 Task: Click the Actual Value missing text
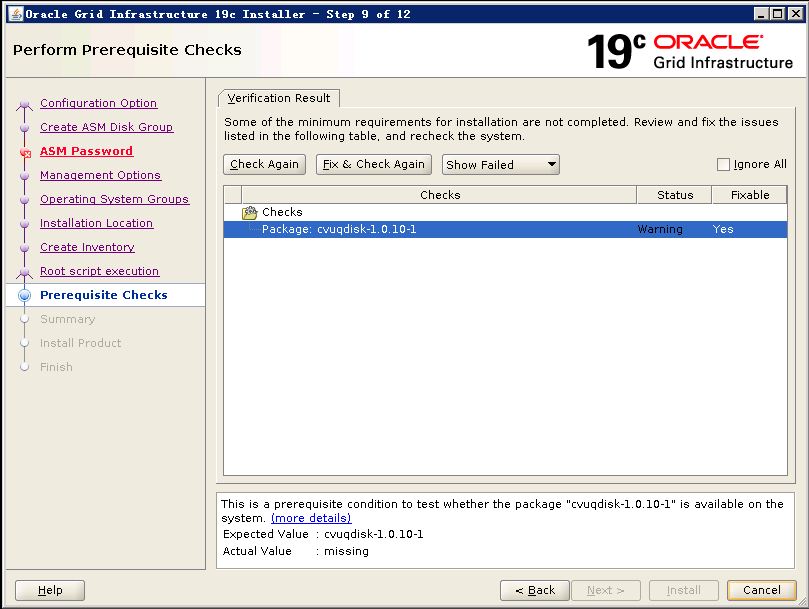coord(346,551)
